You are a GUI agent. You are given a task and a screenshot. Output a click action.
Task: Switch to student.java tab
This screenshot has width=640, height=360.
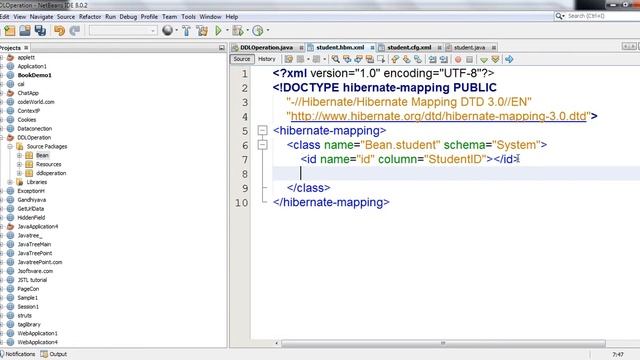coord(469,47)
